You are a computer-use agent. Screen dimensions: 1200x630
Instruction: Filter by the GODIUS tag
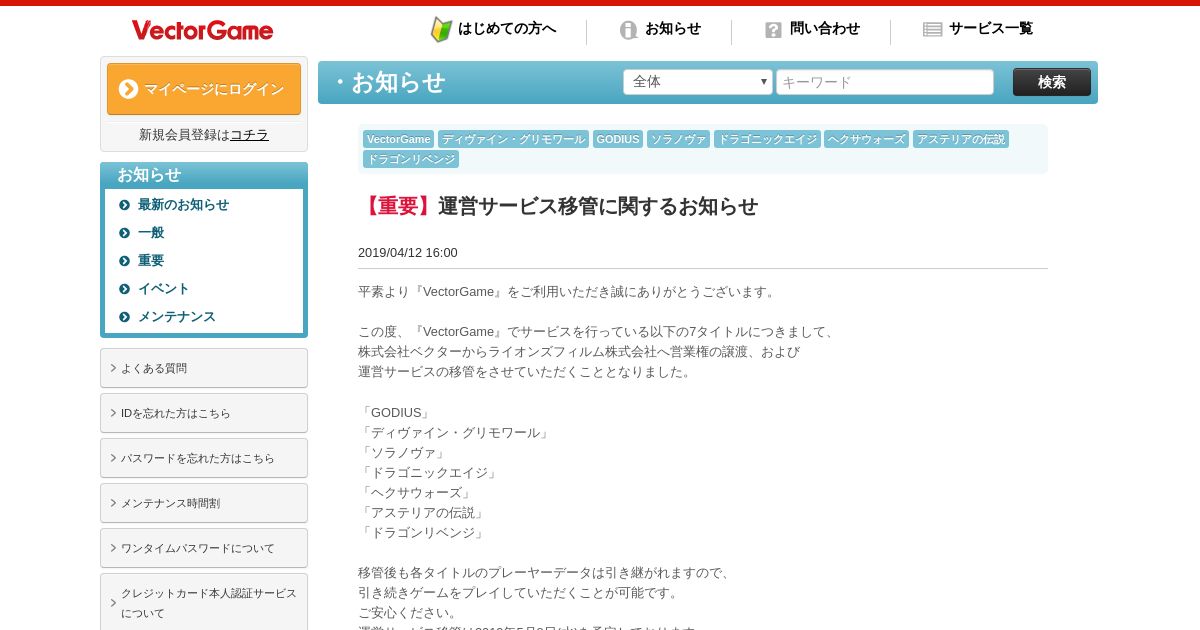[618, 139]
